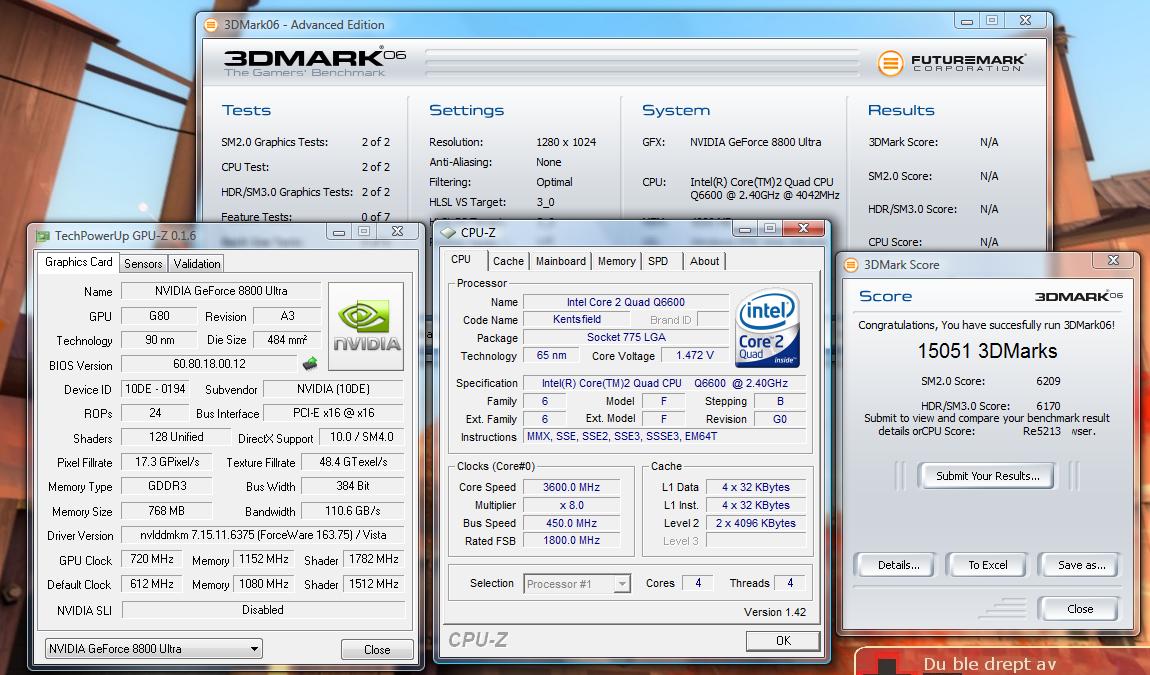Screen dimensions: 1150x675
Task: Maximize the CPU-Z window
Action: pyautogui.click(x=769, y=229)
